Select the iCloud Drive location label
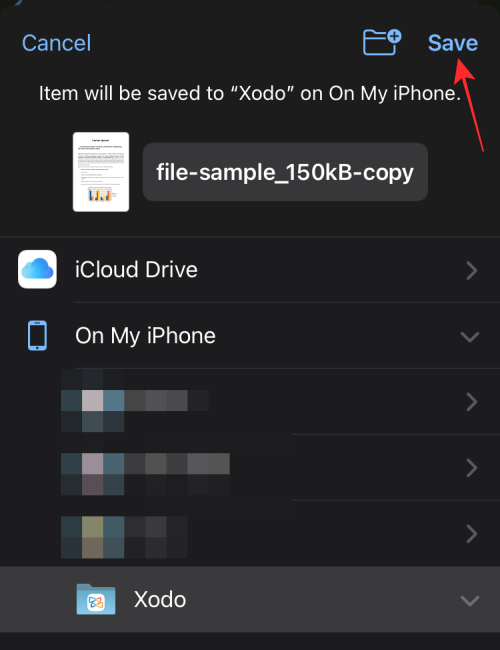Viewport: 500px width, 650px height. pos(136,269)
